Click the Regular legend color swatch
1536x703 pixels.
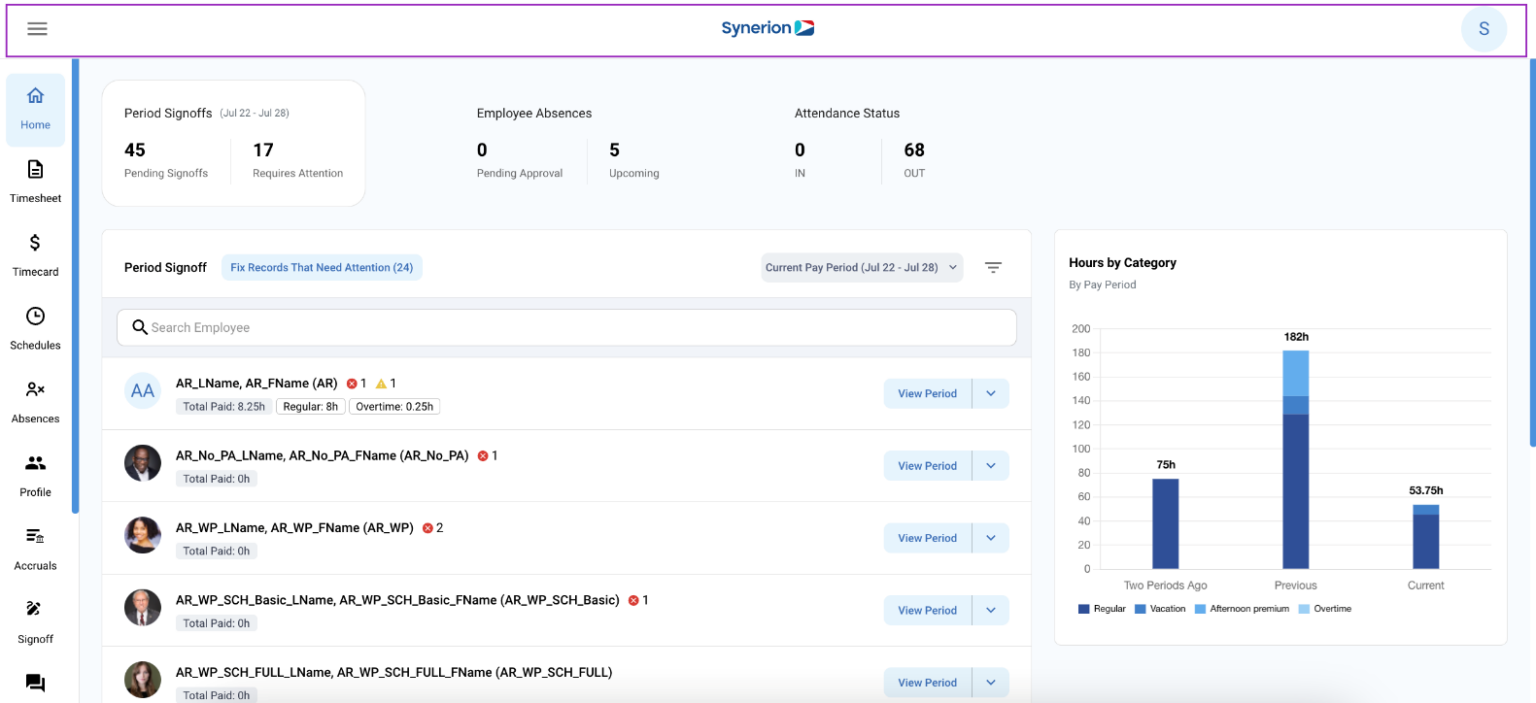pyautogui.click(x=1083, y=608)
